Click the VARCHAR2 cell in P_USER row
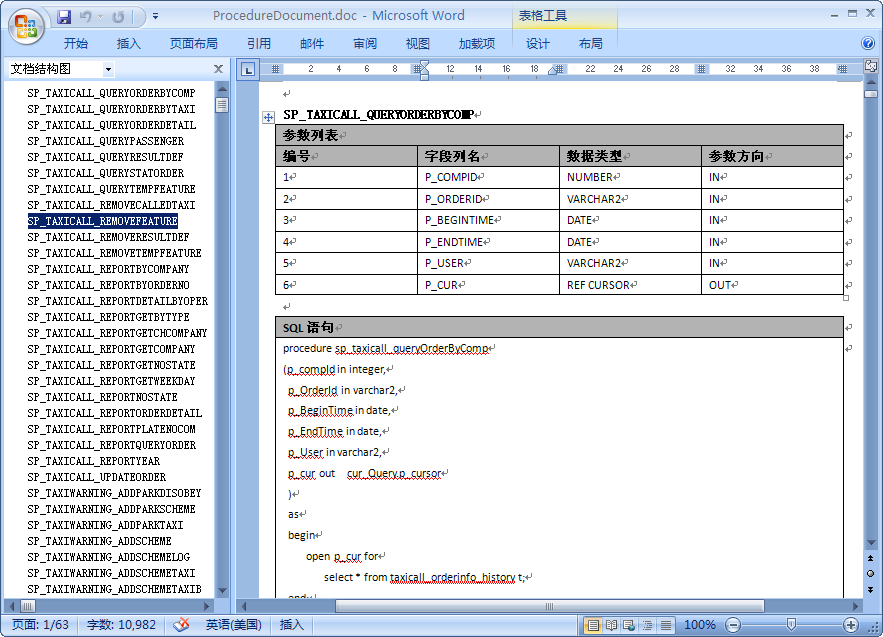The height and width of the screenshot is (637, 883). coord(630,263)
